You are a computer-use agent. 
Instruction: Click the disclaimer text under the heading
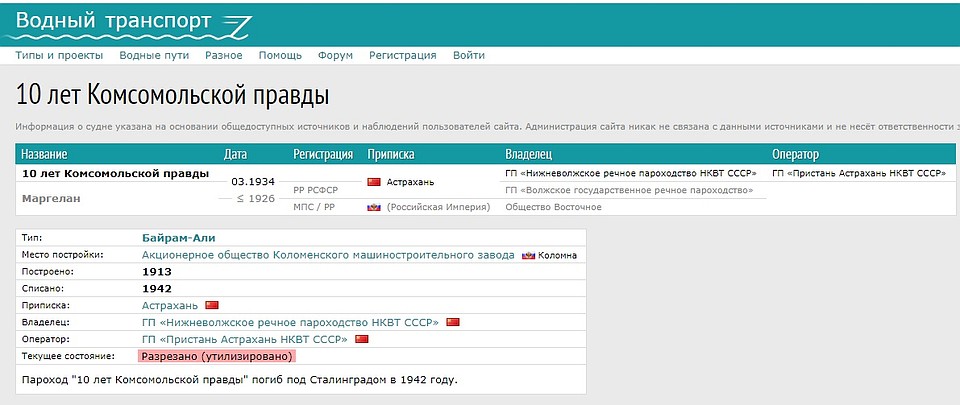tap(487, 127)
